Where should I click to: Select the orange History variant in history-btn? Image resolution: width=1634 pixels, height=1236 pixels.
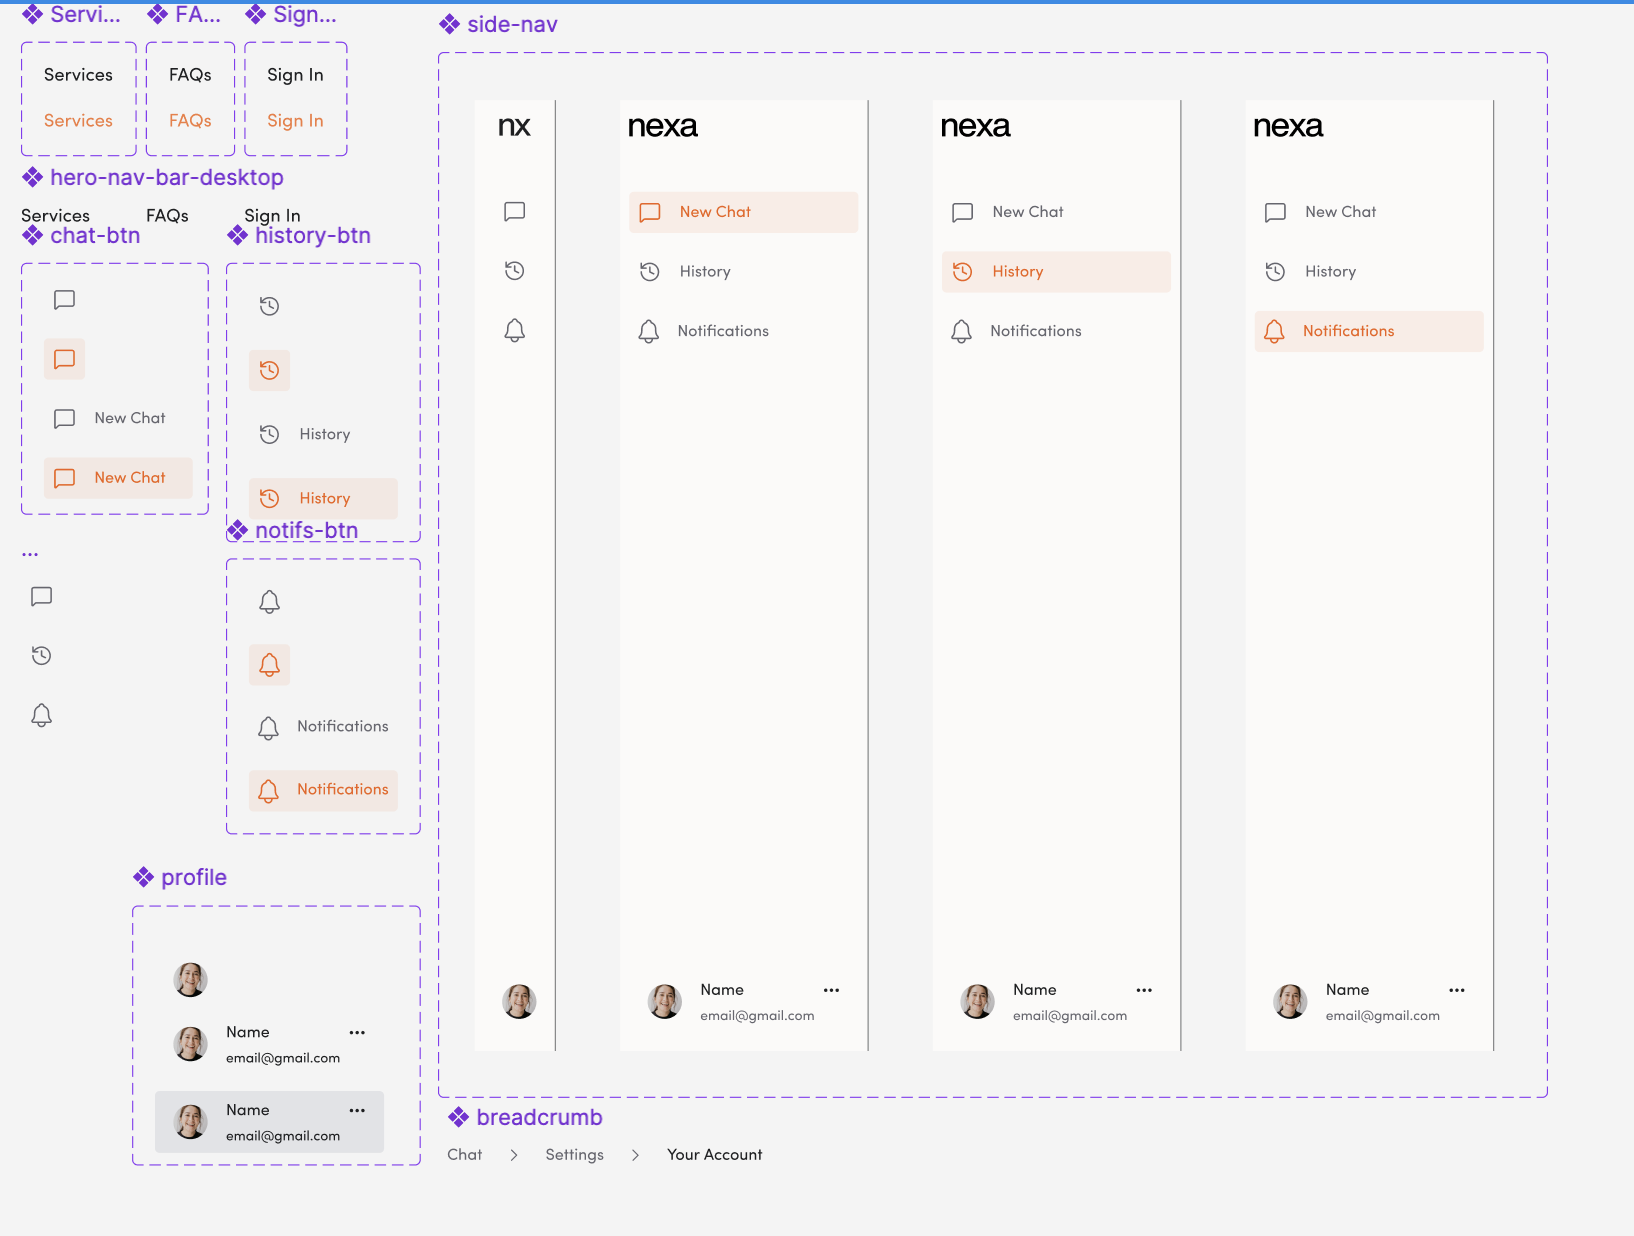323,498
